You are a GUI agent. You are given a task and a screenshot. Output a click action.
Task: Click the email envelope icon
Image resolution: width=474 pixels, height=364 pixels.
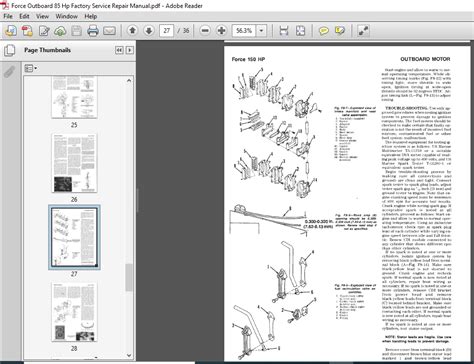[109, 31]
